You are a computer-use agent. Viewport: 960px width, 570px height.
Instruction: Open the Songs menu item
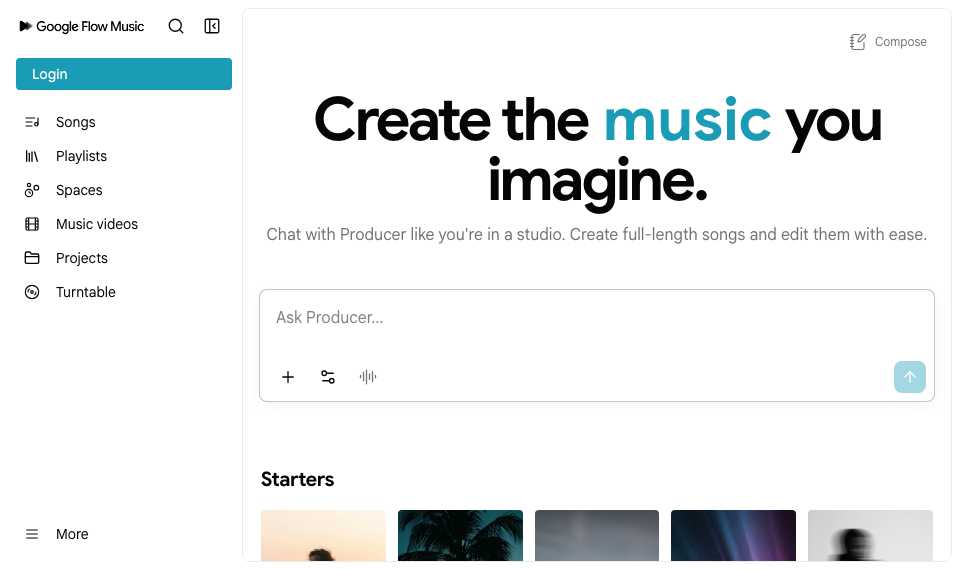click(76, 122)
